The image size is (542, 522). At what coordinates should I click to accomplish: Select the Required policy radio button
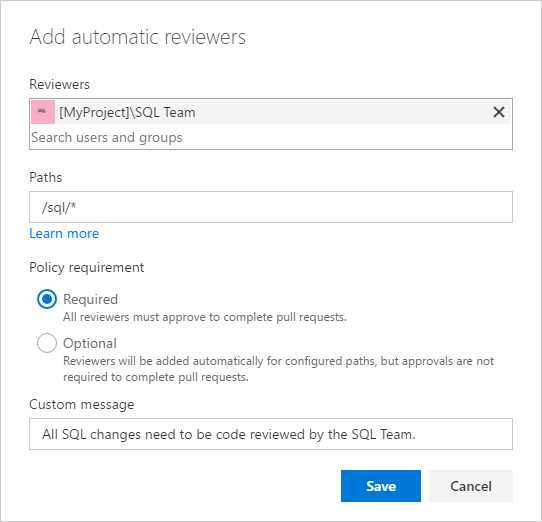click(47, 299)
